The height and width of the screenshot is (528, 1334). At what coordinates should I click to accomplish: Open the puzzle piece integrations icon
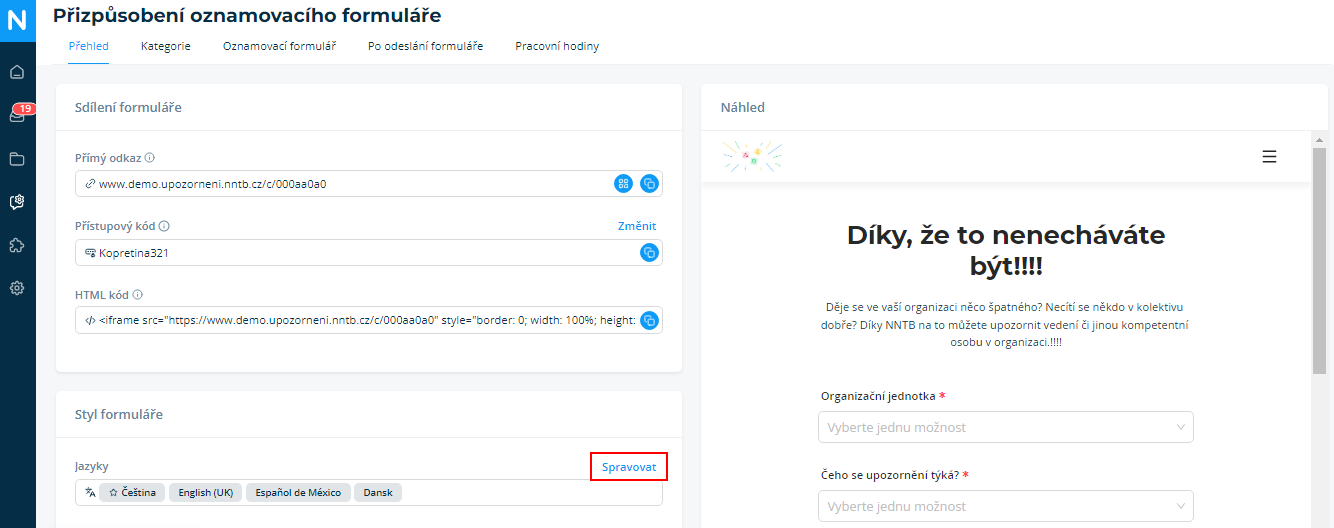pos(17,245)
